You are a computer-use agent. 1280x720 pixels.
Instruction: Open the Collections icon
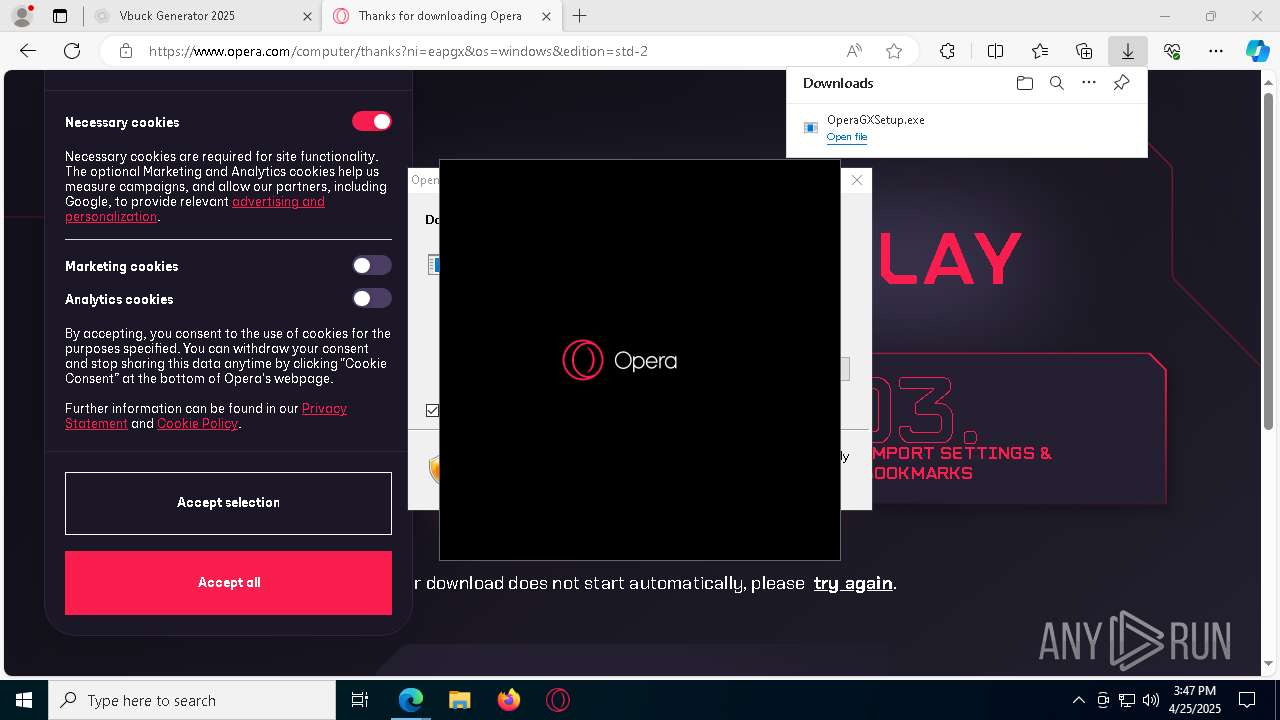(x=1084, y=51)
